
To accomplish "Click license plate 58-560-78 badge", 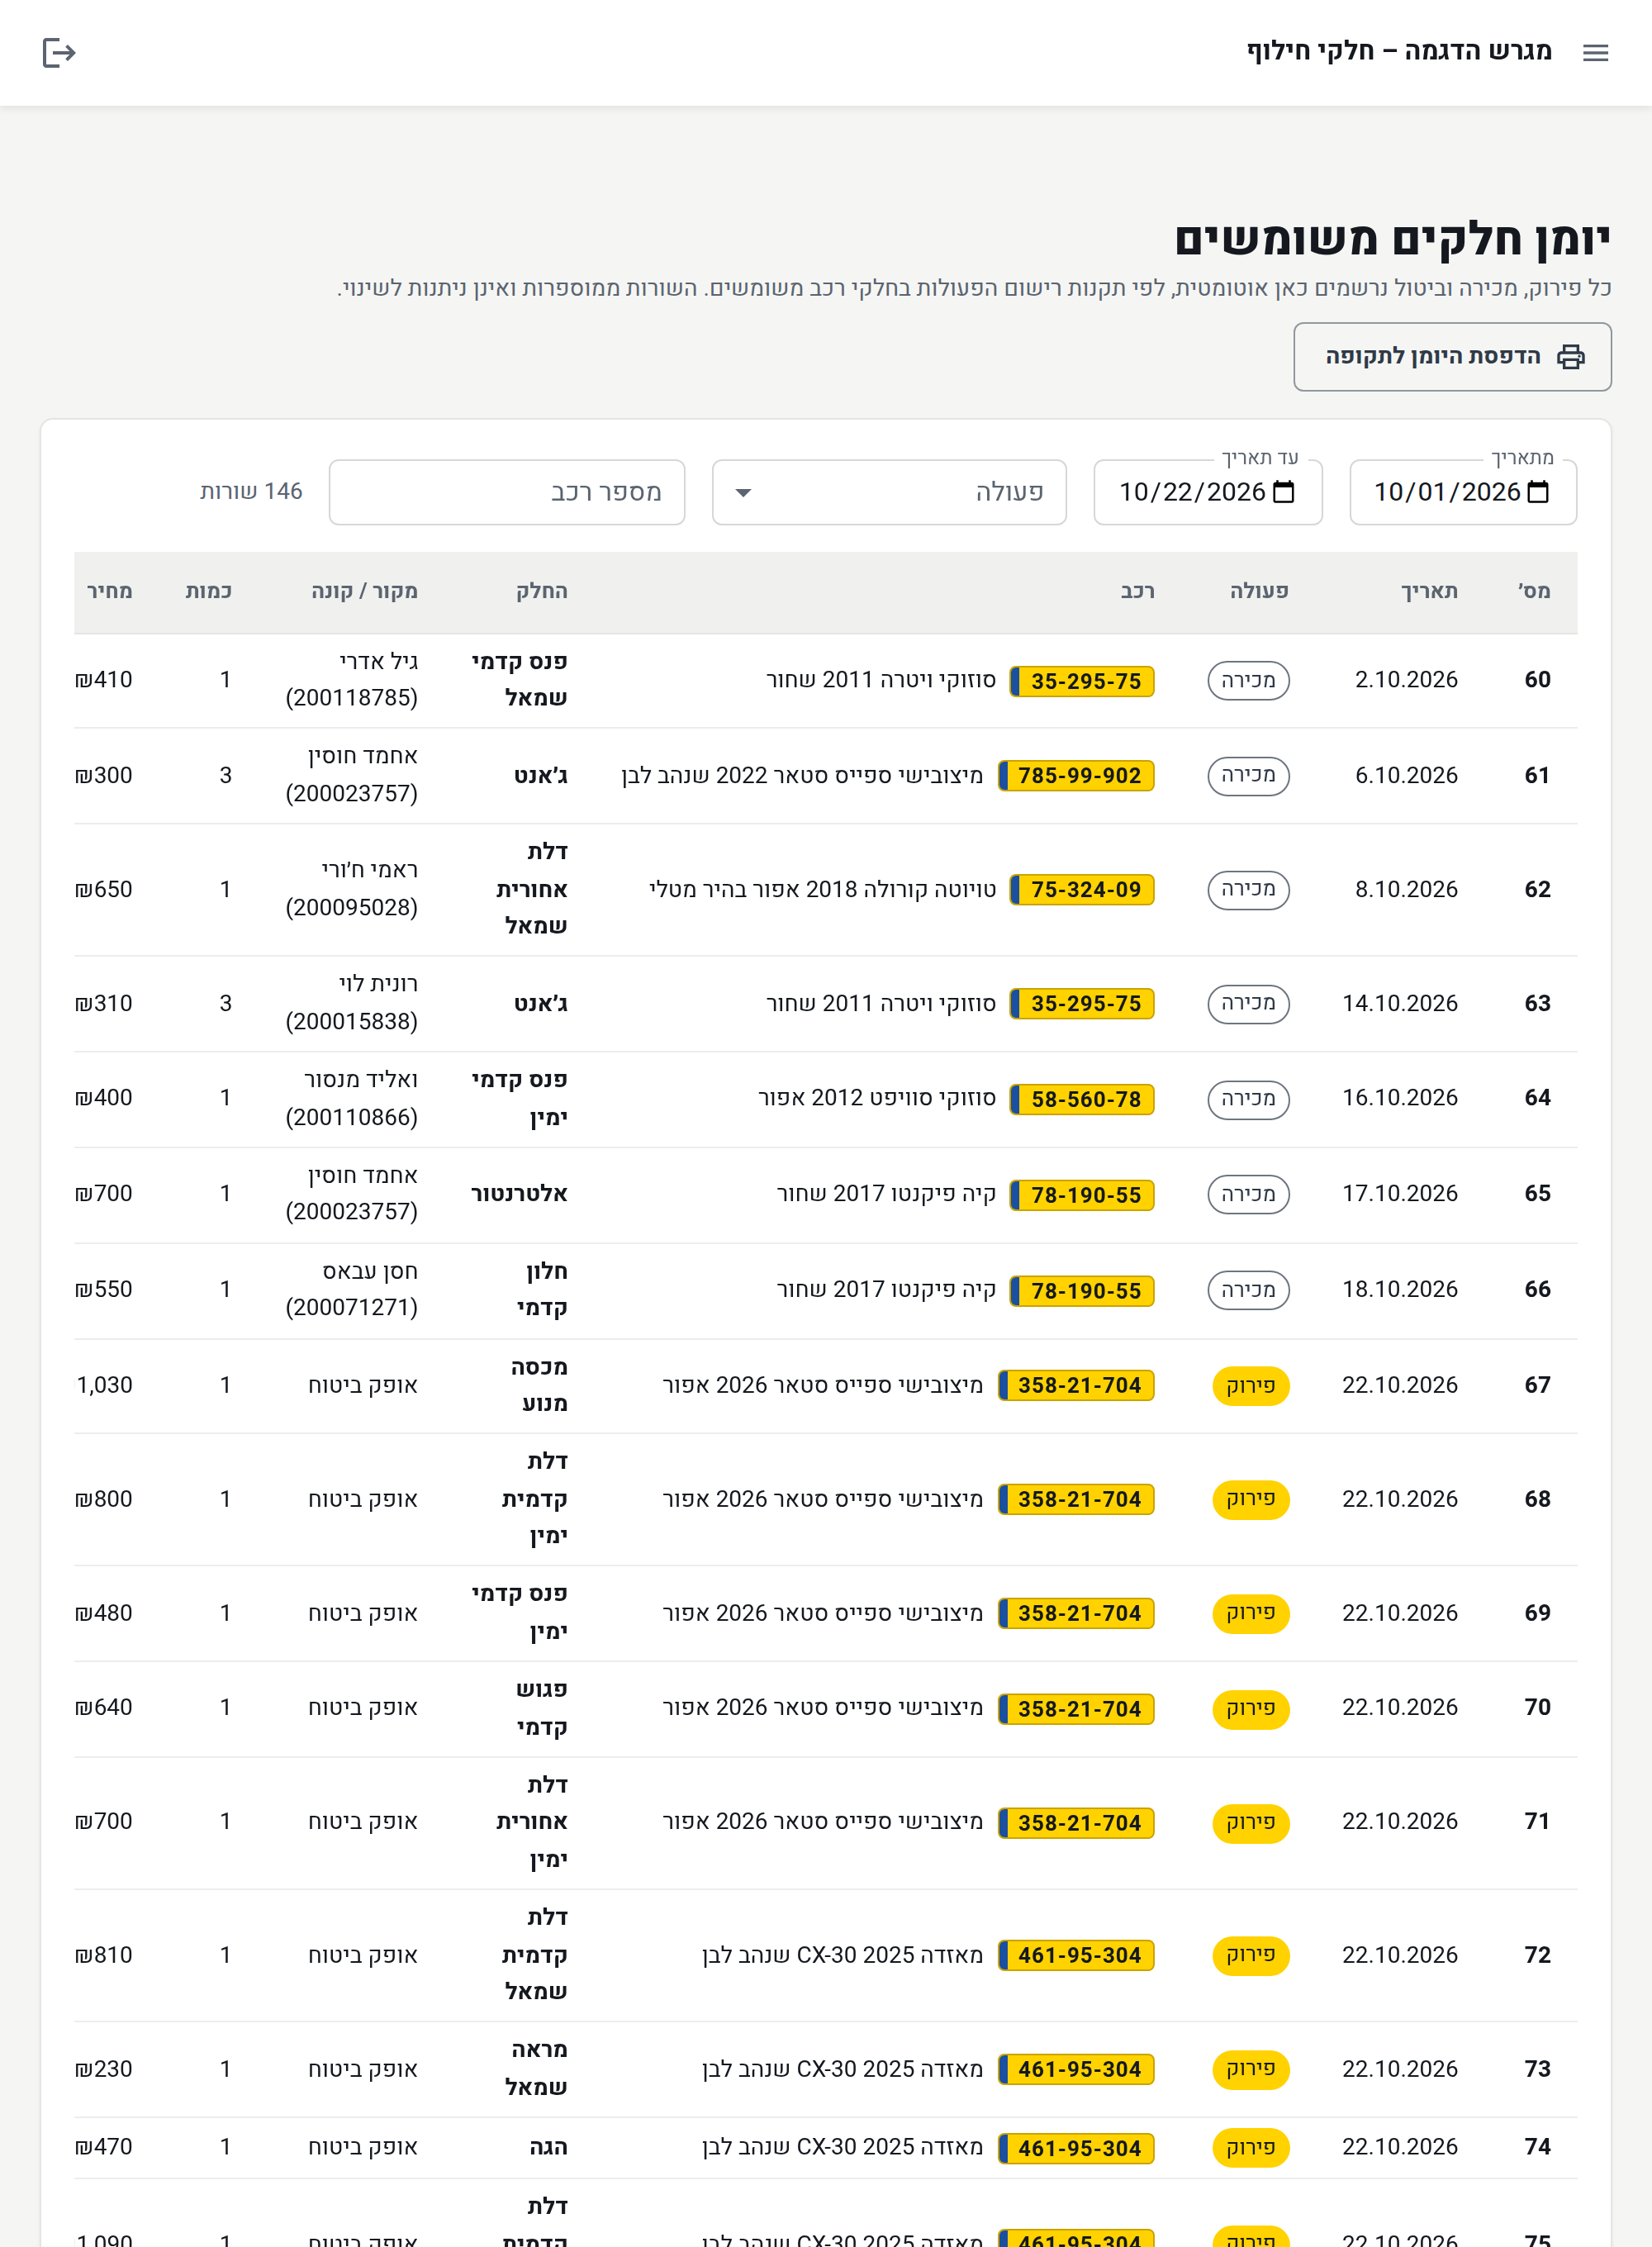I will coord(1082,1099).
